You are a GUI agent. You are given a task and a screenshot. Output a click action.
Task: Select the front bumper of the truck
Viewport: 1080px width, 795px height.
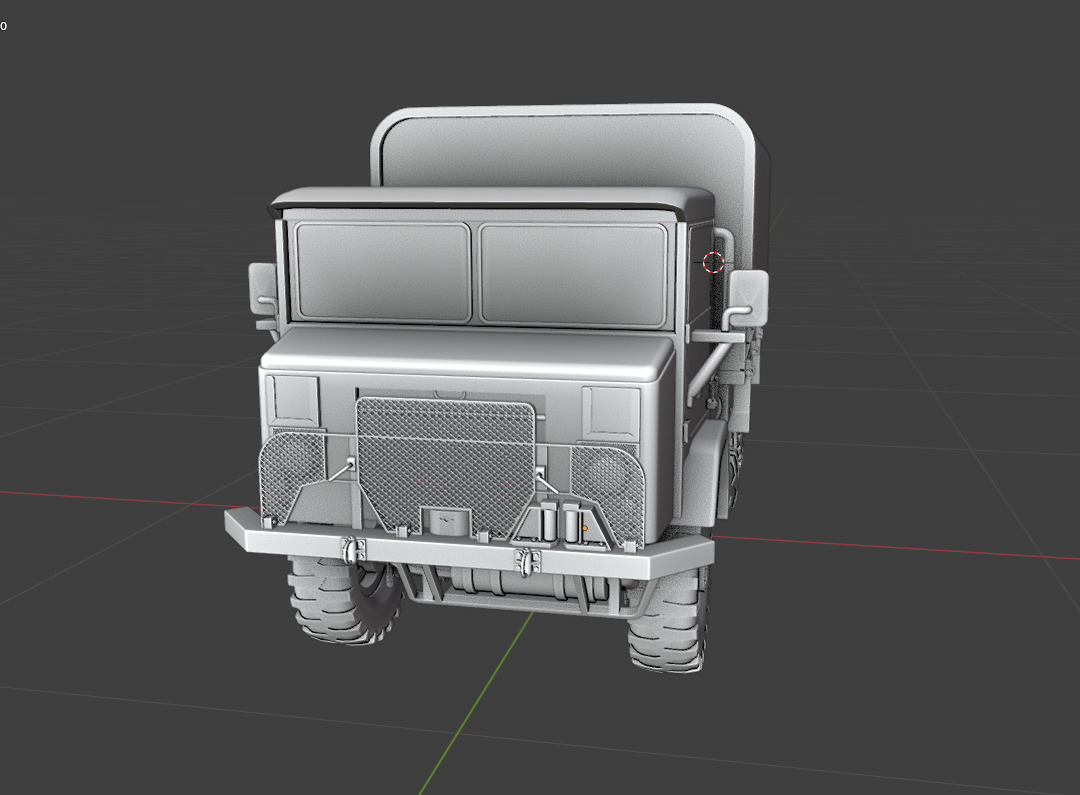(x=469, y=551)
